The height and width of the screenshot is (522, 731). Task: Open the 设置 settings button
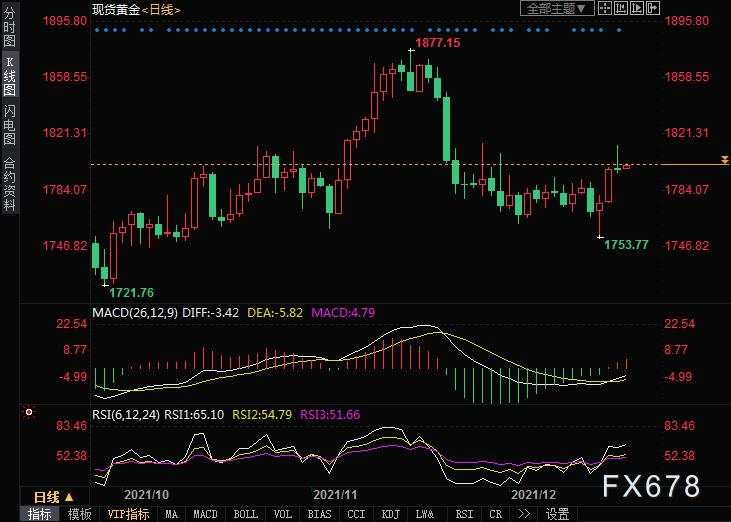pyautogui.click(x=557, y=514)
